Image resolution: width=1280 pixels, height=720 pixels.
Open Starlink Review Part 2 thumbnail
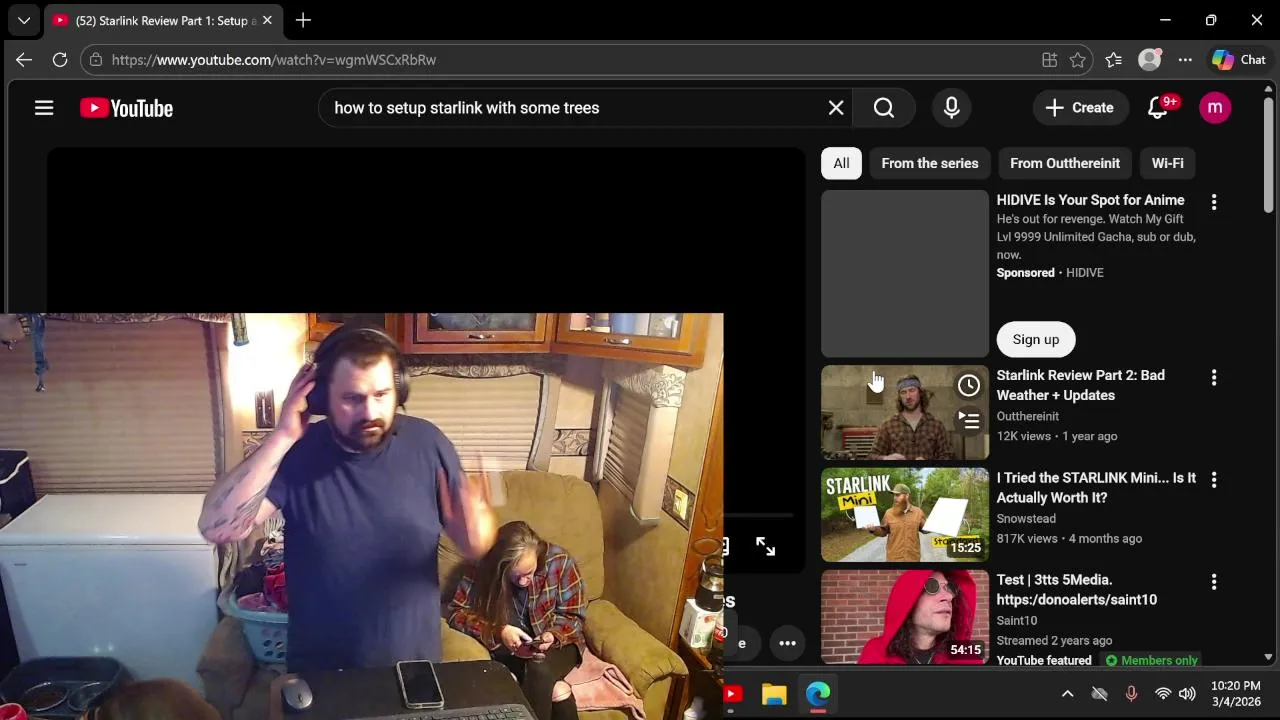tap(905, 413)
